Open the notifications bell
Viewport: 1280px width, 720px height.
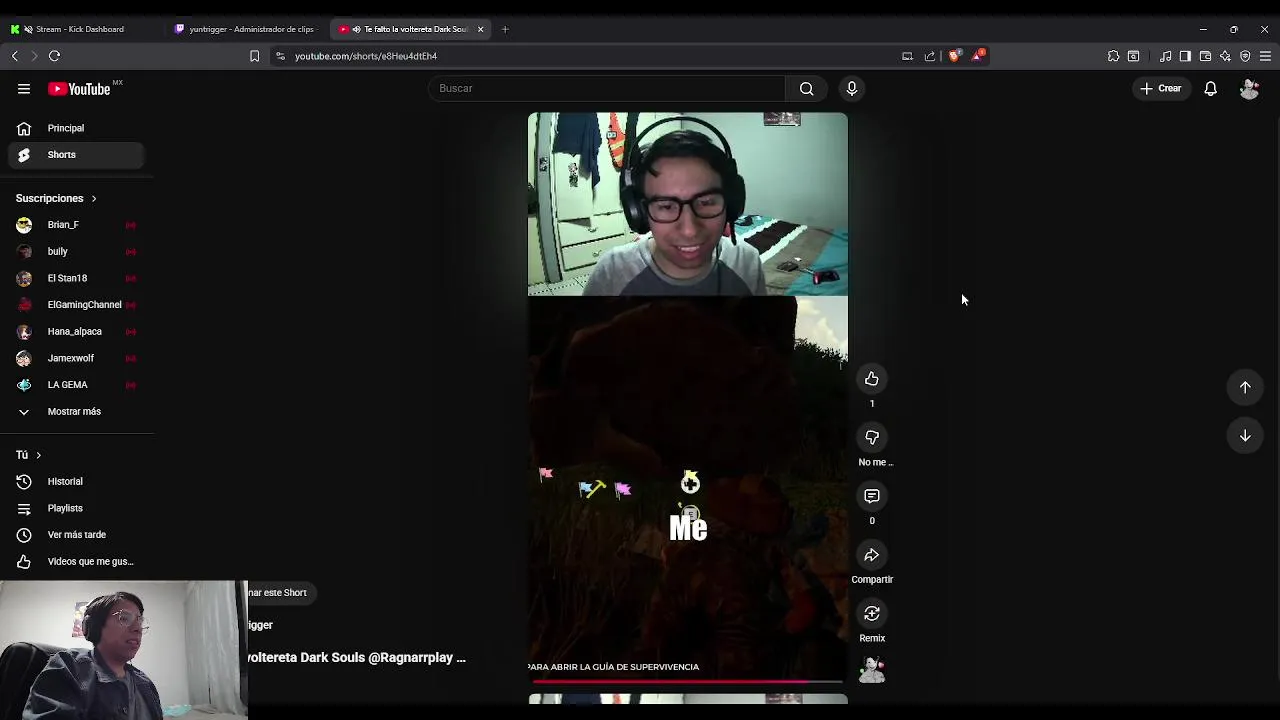tap(1210, 89)
